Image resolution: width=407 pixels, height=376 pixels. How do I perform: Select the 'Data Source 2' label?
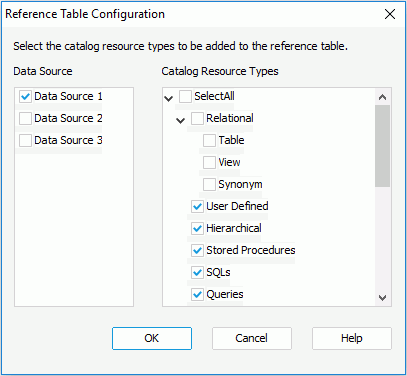click(68, 118)
